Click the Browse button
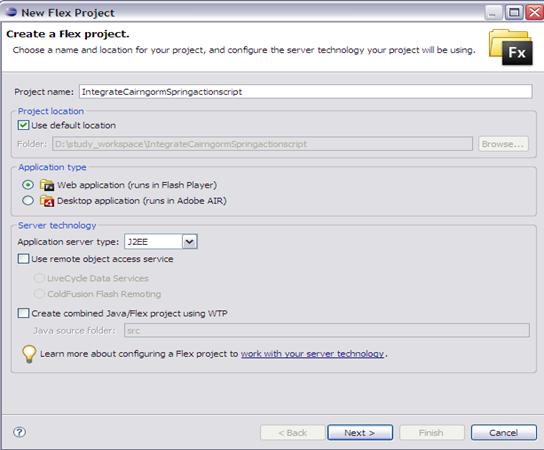Viewport: 544px width, 450px height. tap(503, 144)
